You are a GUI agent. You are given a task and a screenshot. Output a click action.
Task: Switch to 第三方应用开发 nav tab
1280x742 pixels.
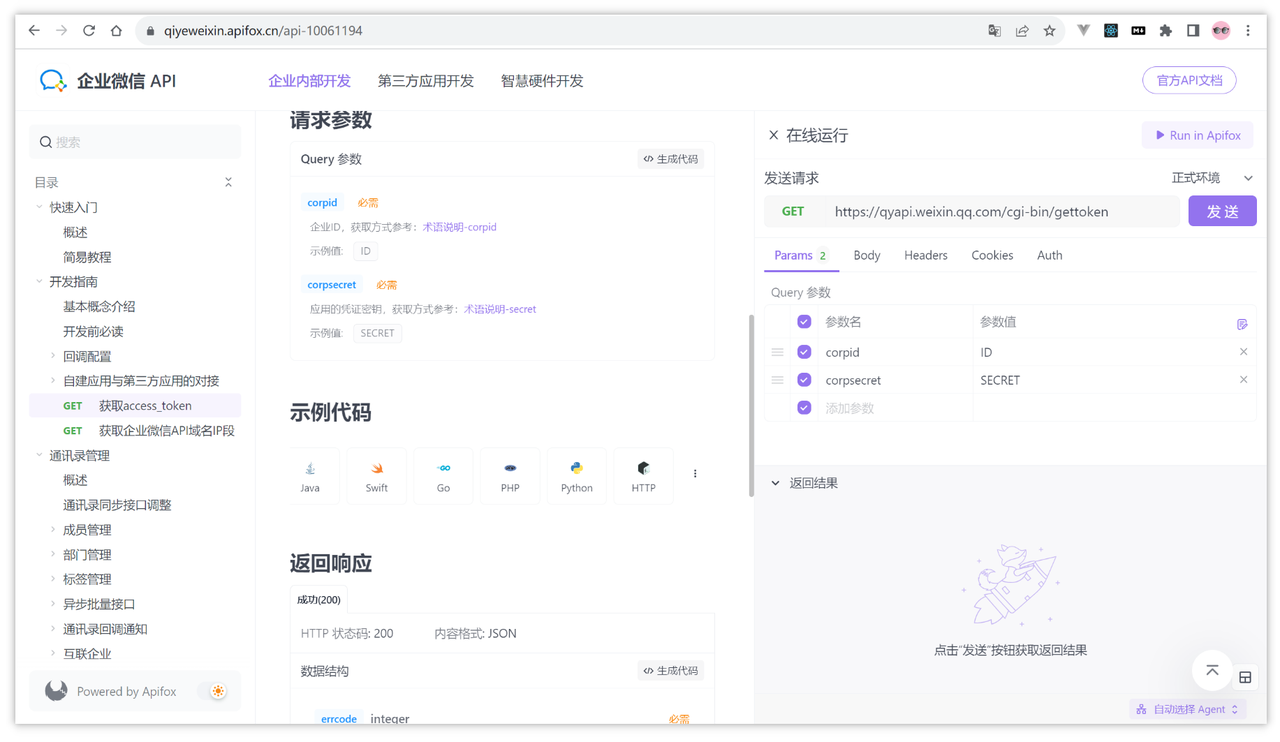pos(425,81)
